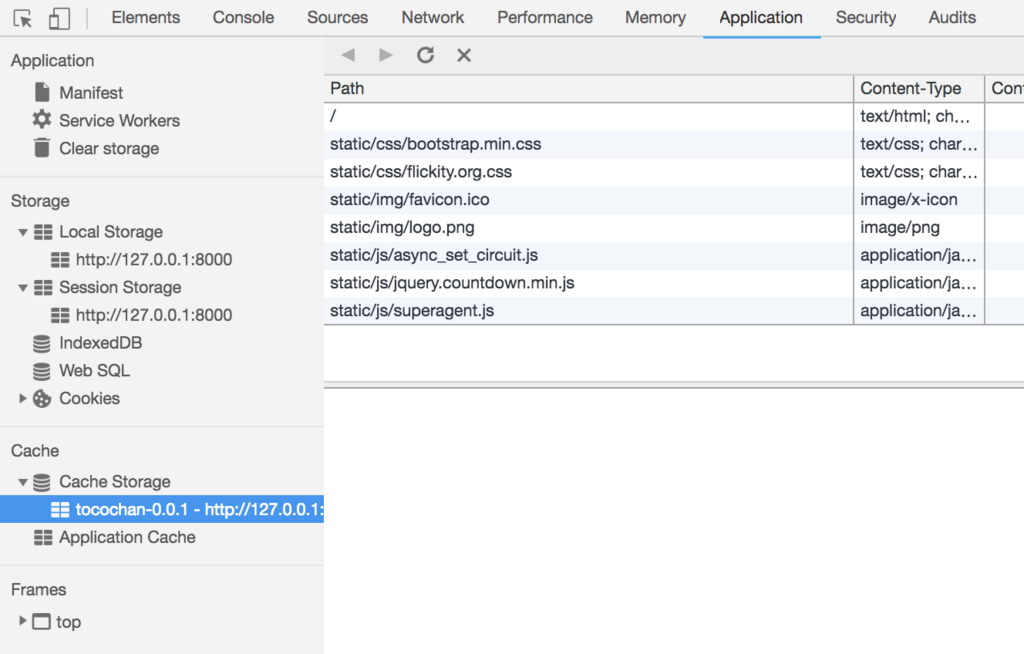This screenshot has width=1024, height=654.
Task: Select Session Storage item
Action: point(120,287)
